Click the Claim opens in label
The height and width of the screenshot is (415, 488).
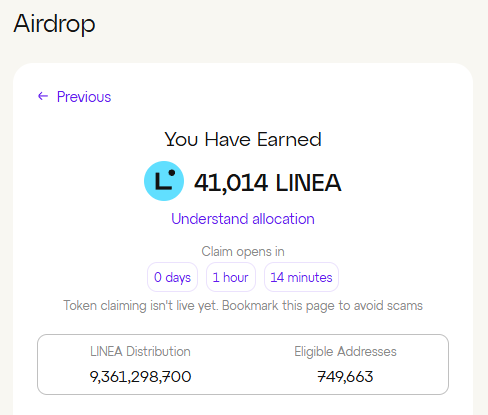(243, 252)
